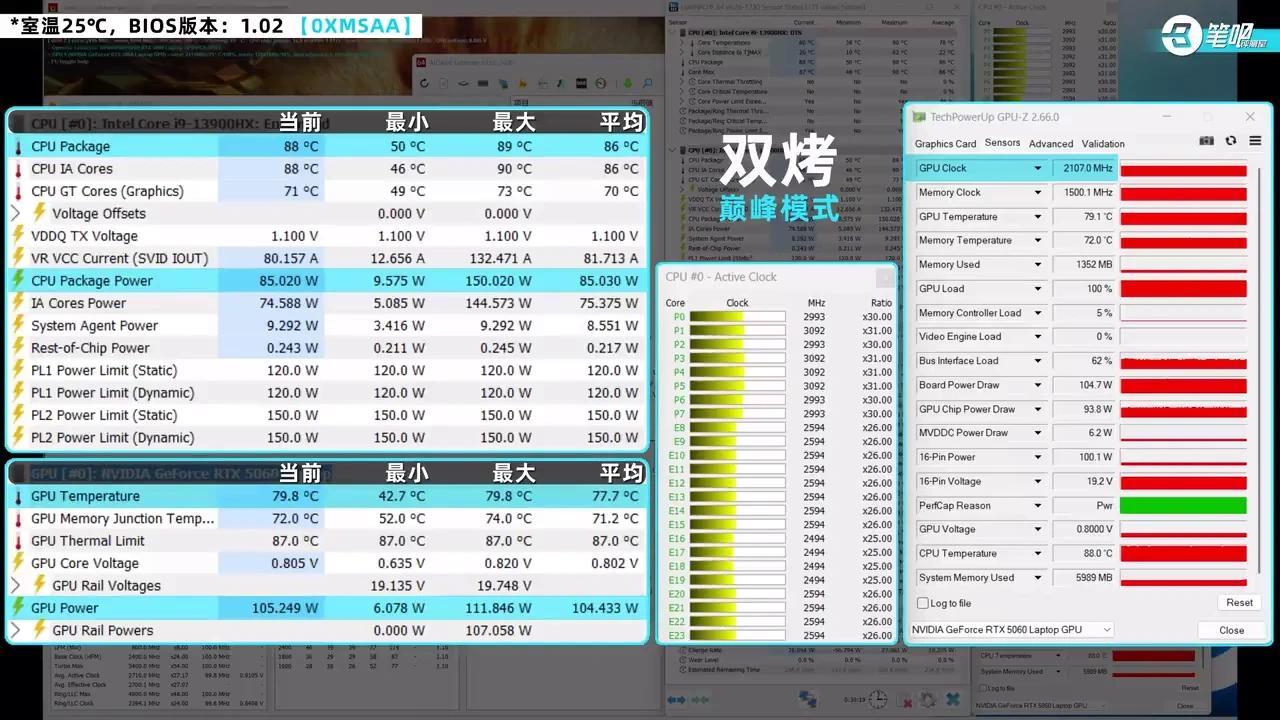1280x720 pixels.
Task: Open HWiNFO settings via the gear icon
Action: tap(927, 699)
